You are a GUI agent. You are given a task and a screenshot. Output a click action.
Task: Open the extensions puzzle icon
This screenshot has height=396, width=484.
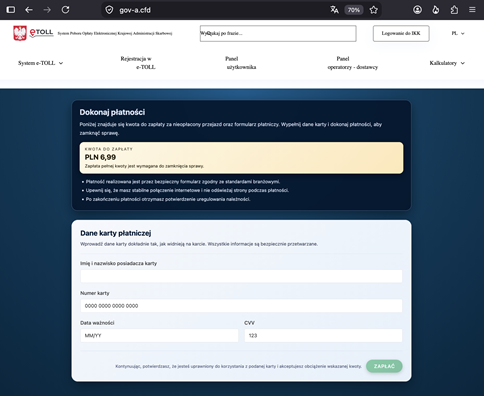tap(454, 10)
